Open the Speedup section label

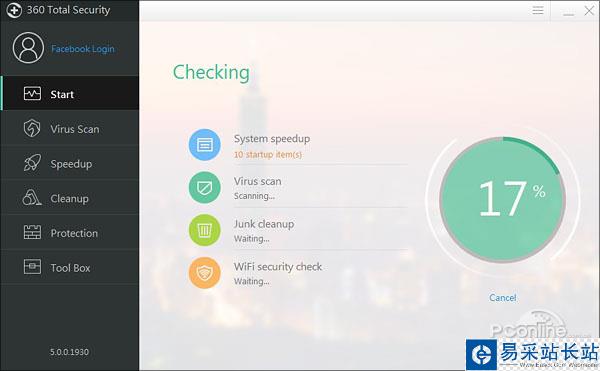click(71, 164)
